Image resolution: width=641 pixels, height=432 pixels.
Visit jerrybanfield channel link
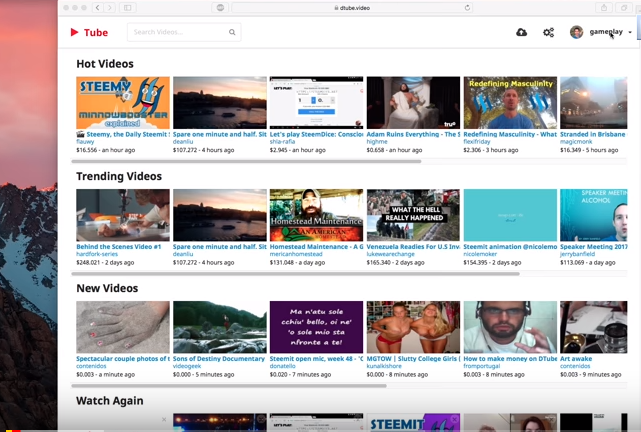click(x=578, y=254)
